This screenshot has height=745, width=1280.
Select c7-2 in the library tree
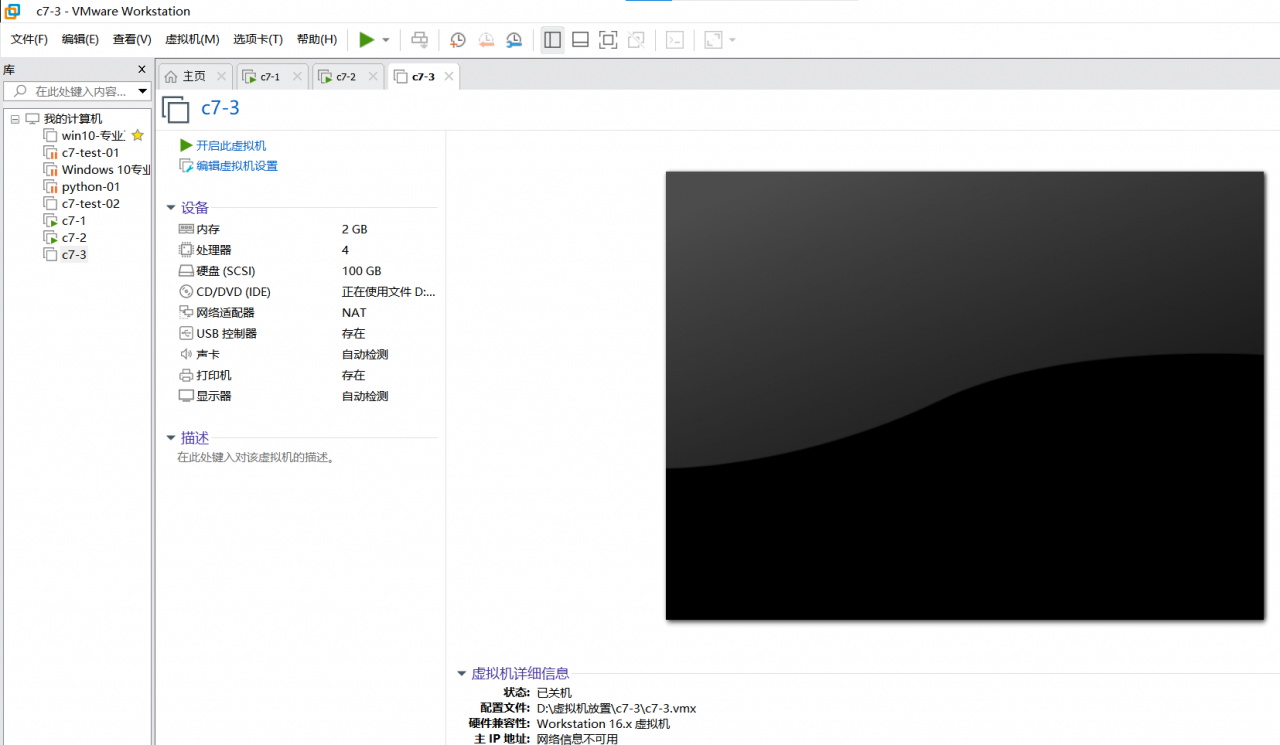pos(74,238)
